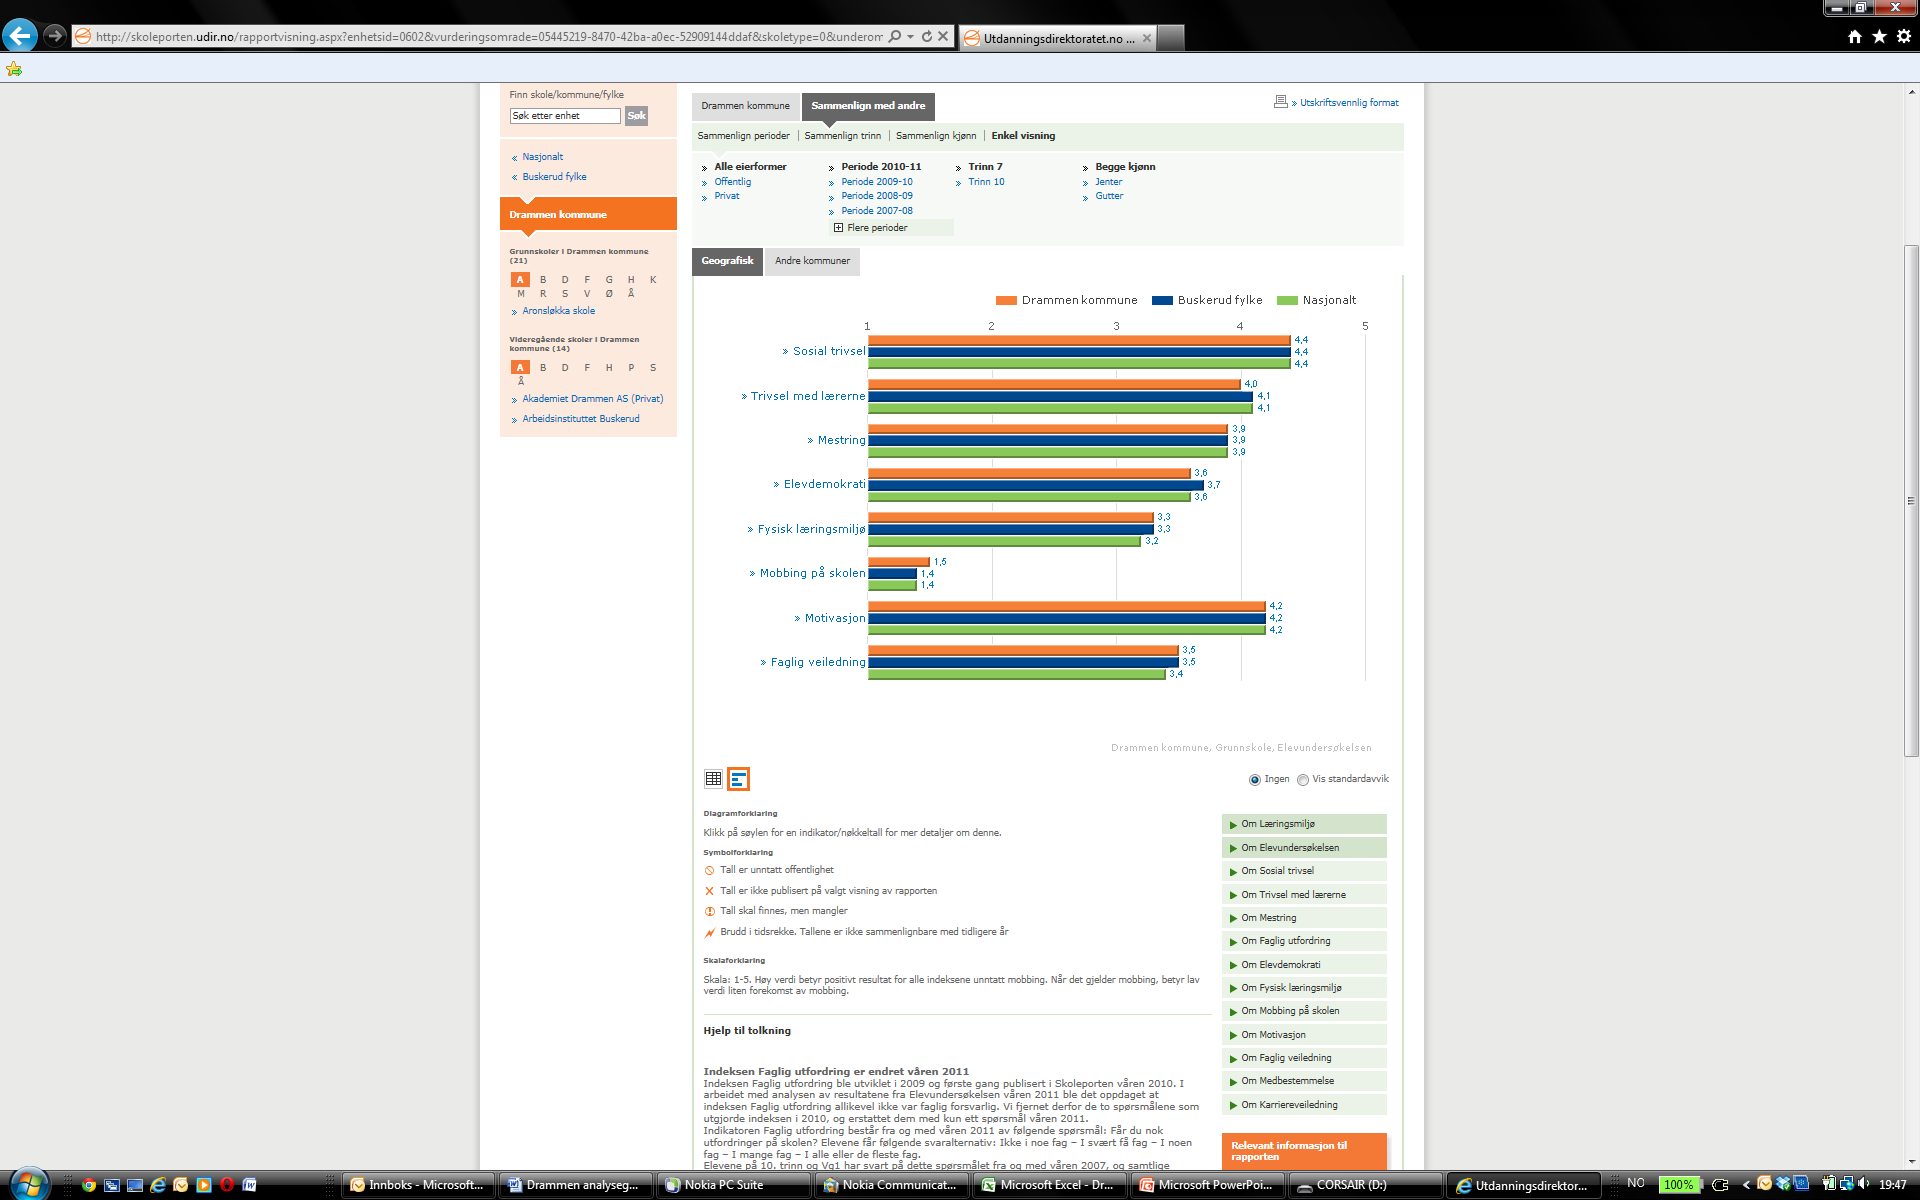Viewport: 1920px width, 1200px height.
Task: Select bar chart view icon
Action: tap(738, 778)
